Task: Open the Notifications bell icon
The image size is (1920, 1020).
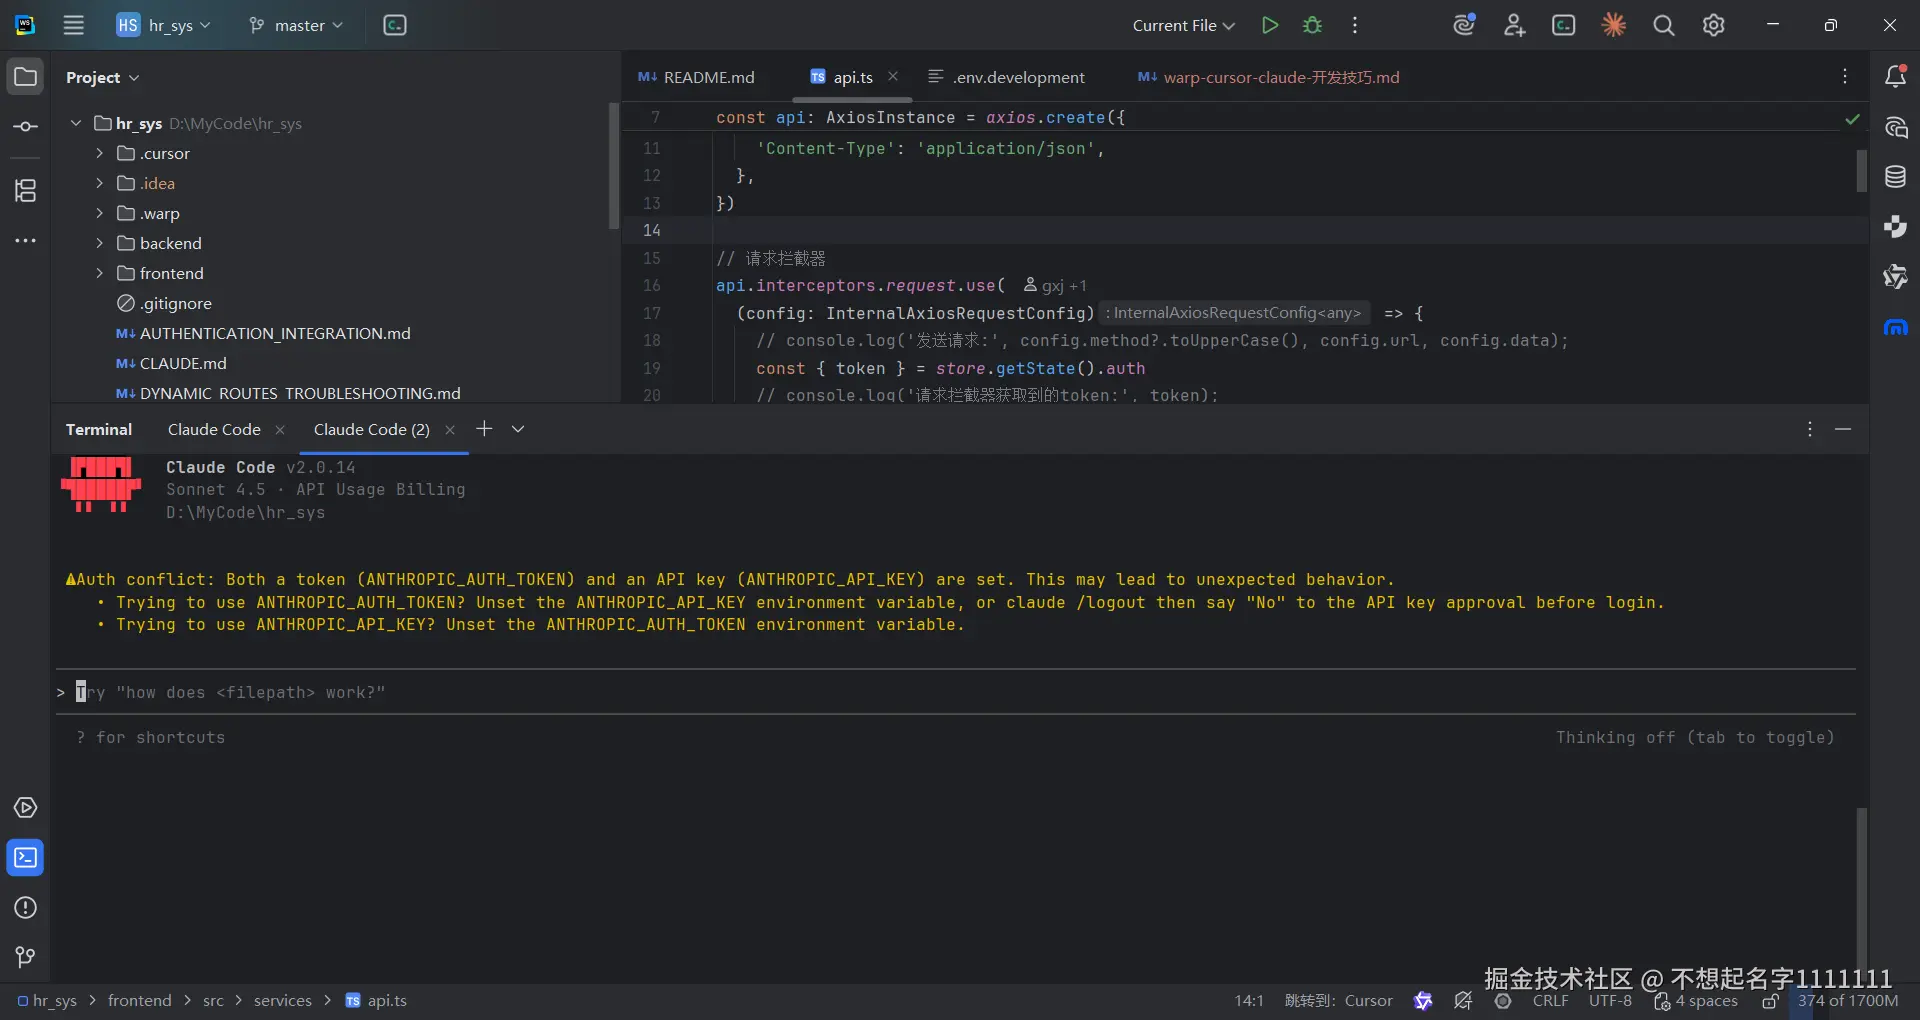Action: pos(1895,77)
